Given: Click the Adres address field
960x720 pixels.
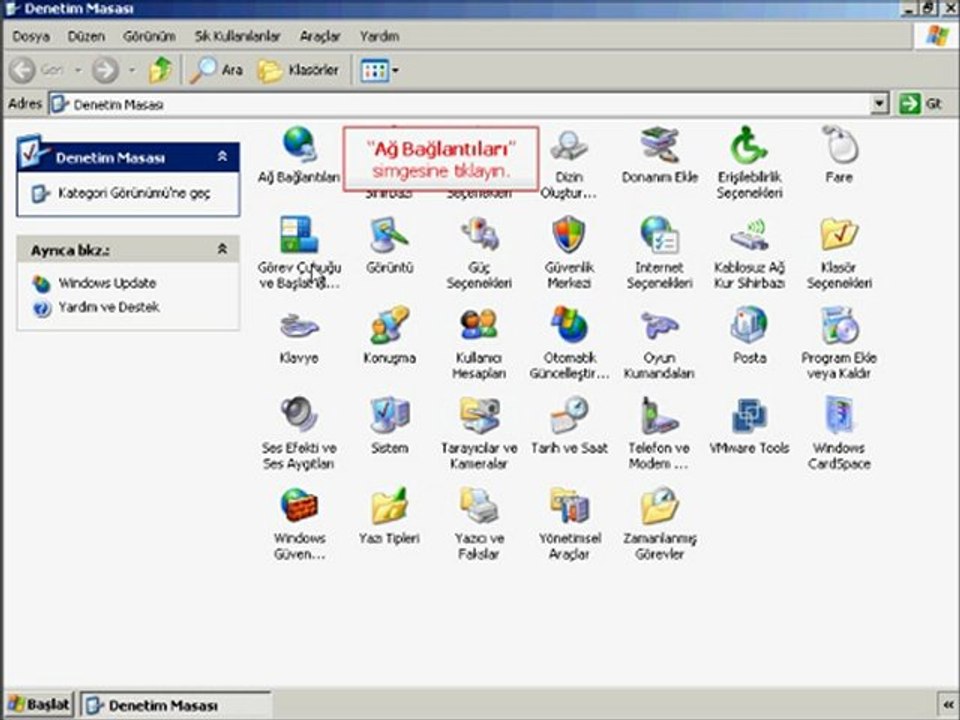Looking at the screenshot, I should pyautogui.click(x=459, y=104).
